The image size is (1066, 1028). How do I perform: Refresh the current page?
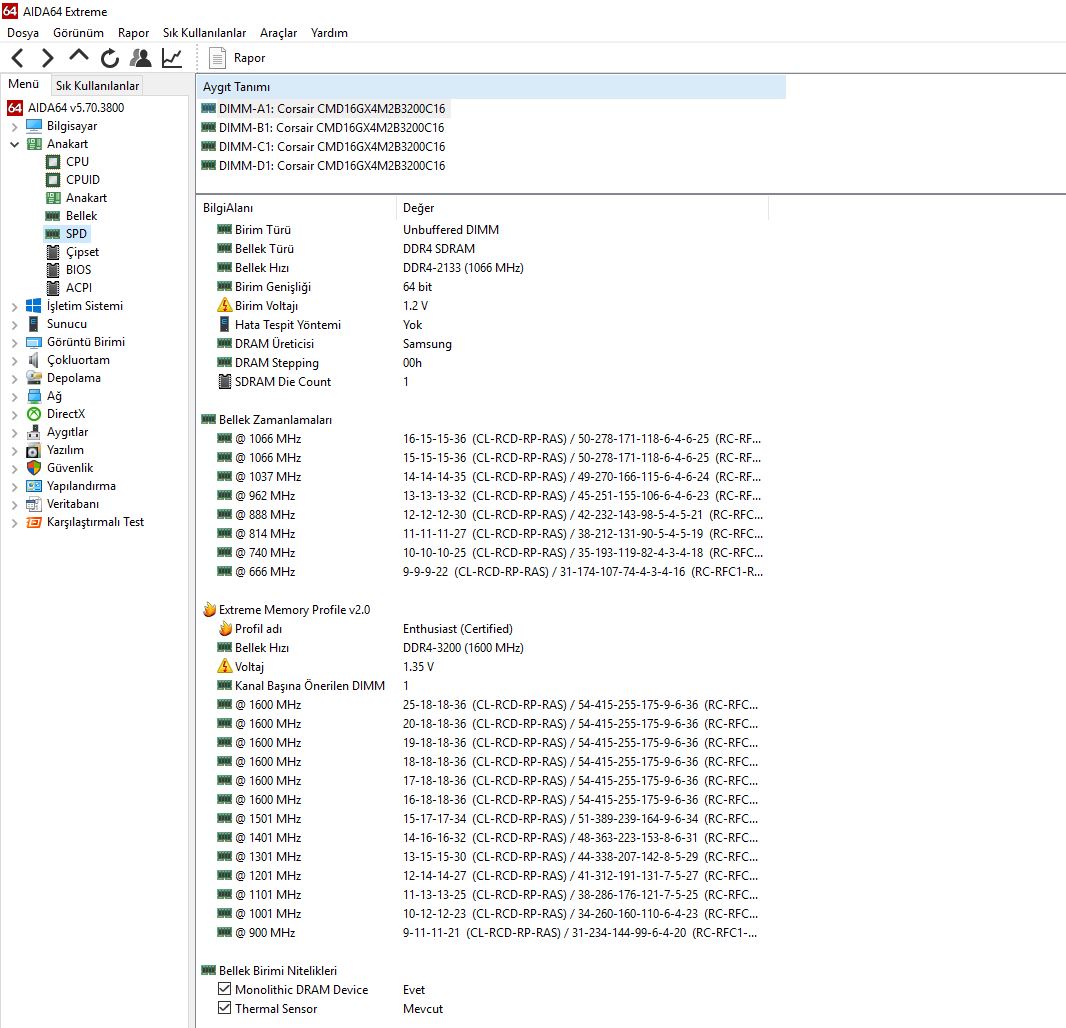pos(109,58)
